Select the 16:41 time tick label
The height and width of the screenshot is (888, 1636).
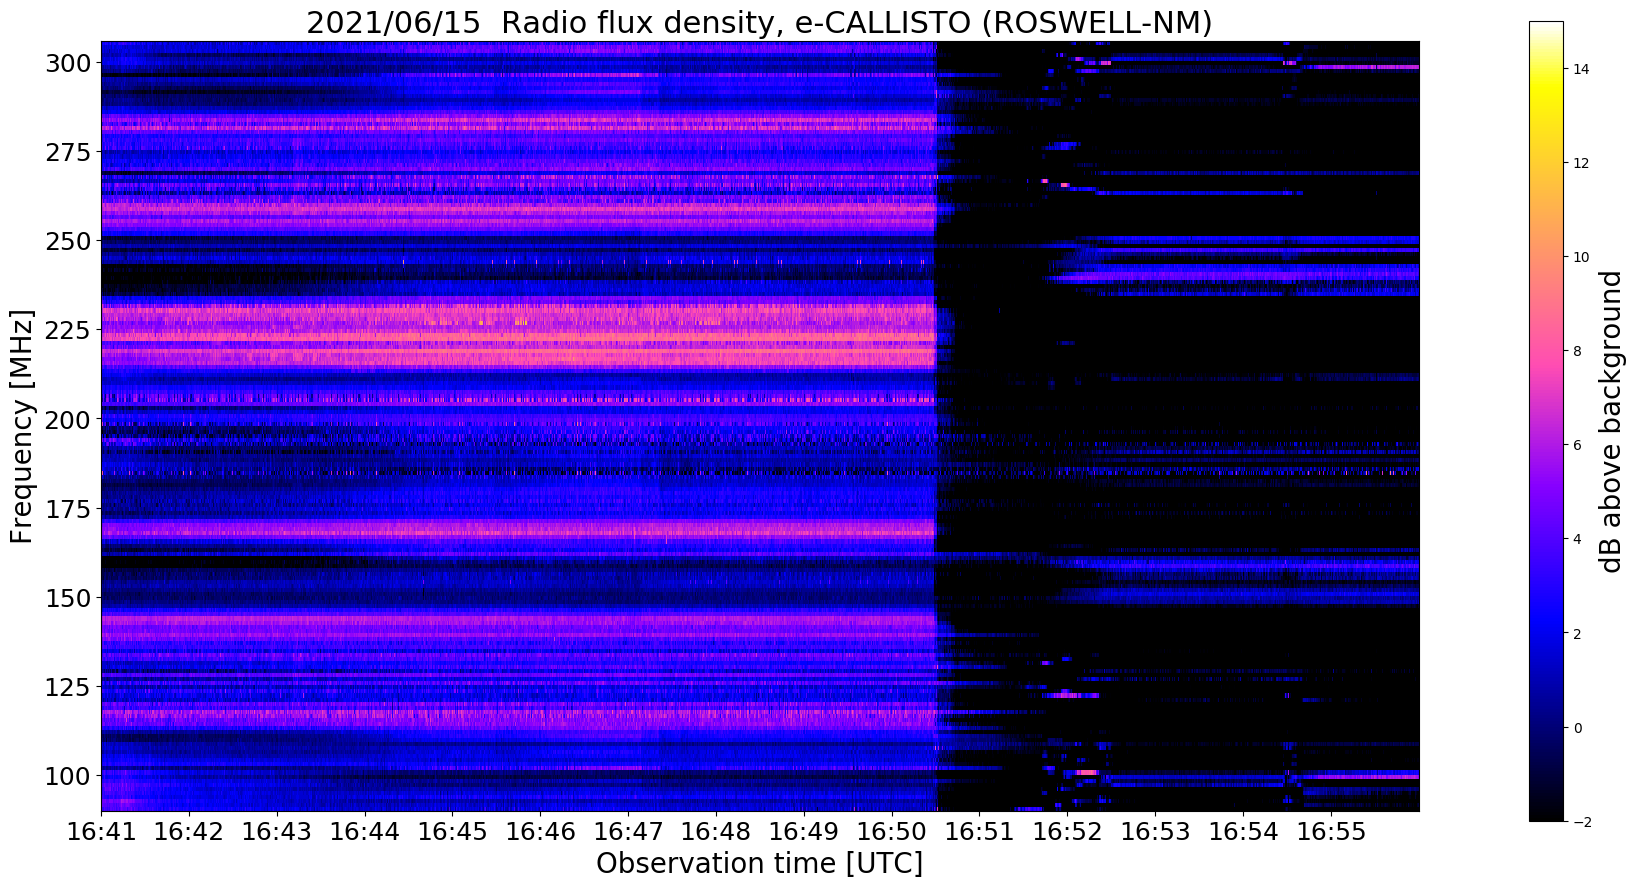coord(101,832)
